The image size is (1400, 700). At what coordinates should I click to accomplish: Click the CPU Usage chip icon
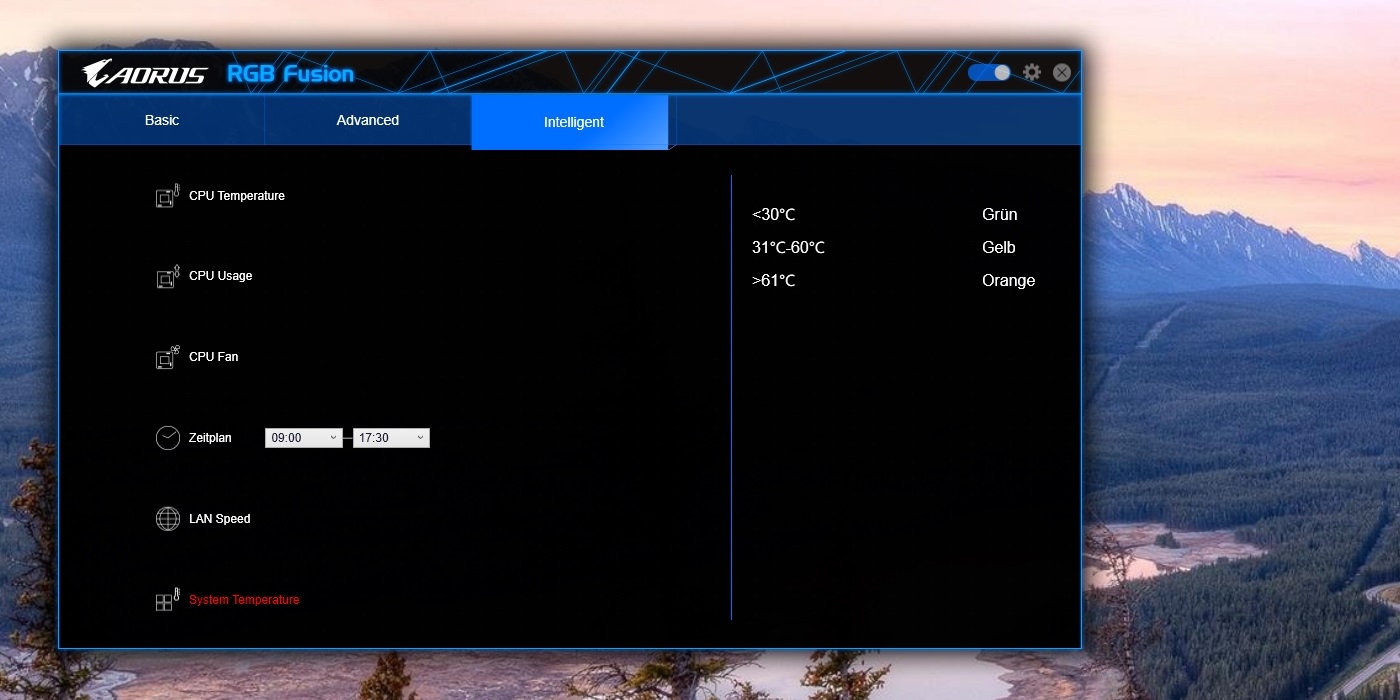click(167, 276)
